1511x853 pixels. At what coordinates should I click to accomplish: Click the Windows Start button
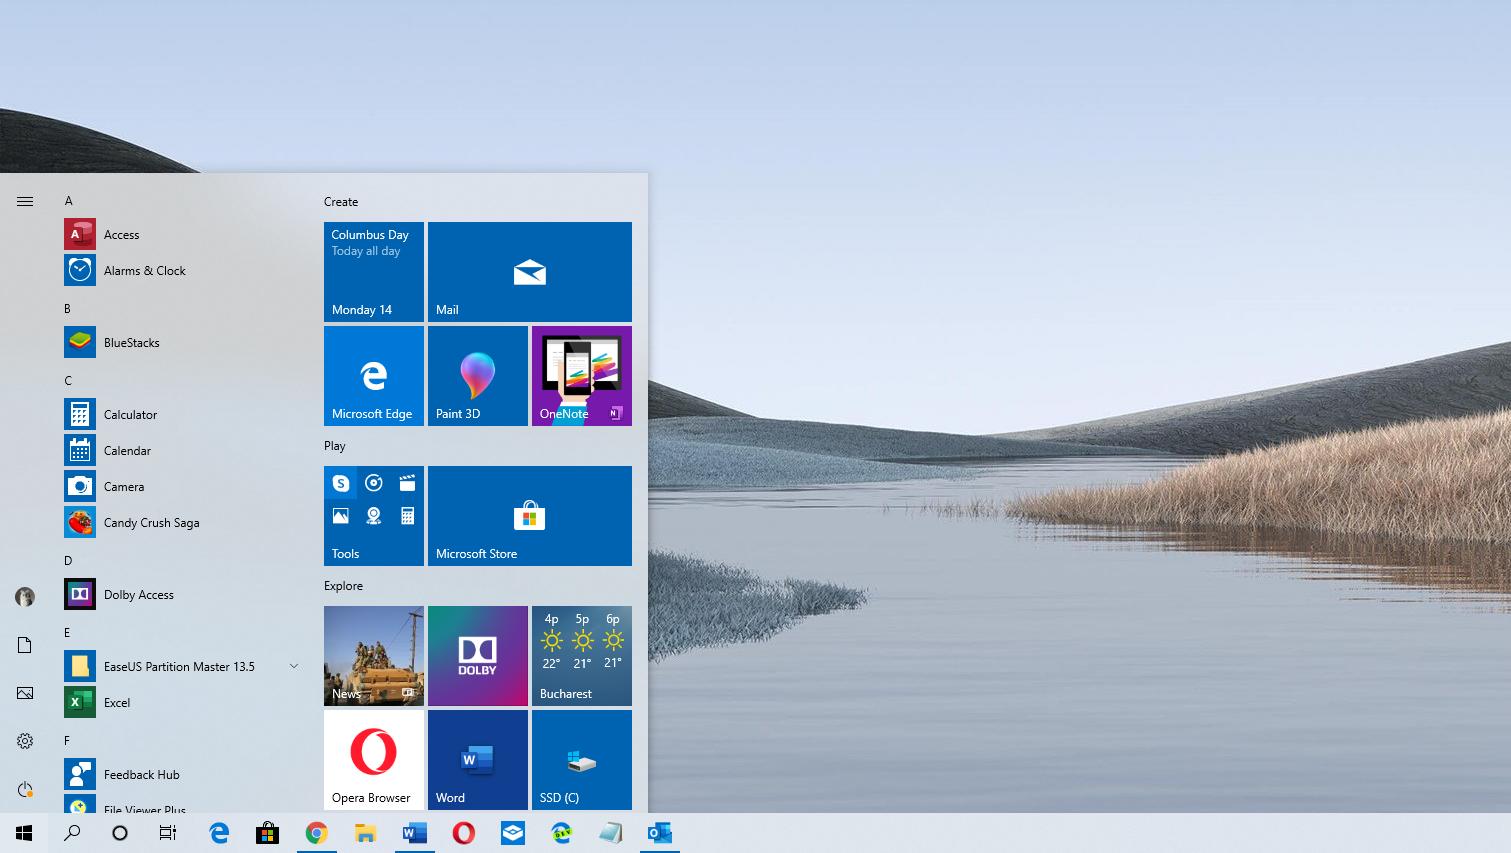[24, 833]
